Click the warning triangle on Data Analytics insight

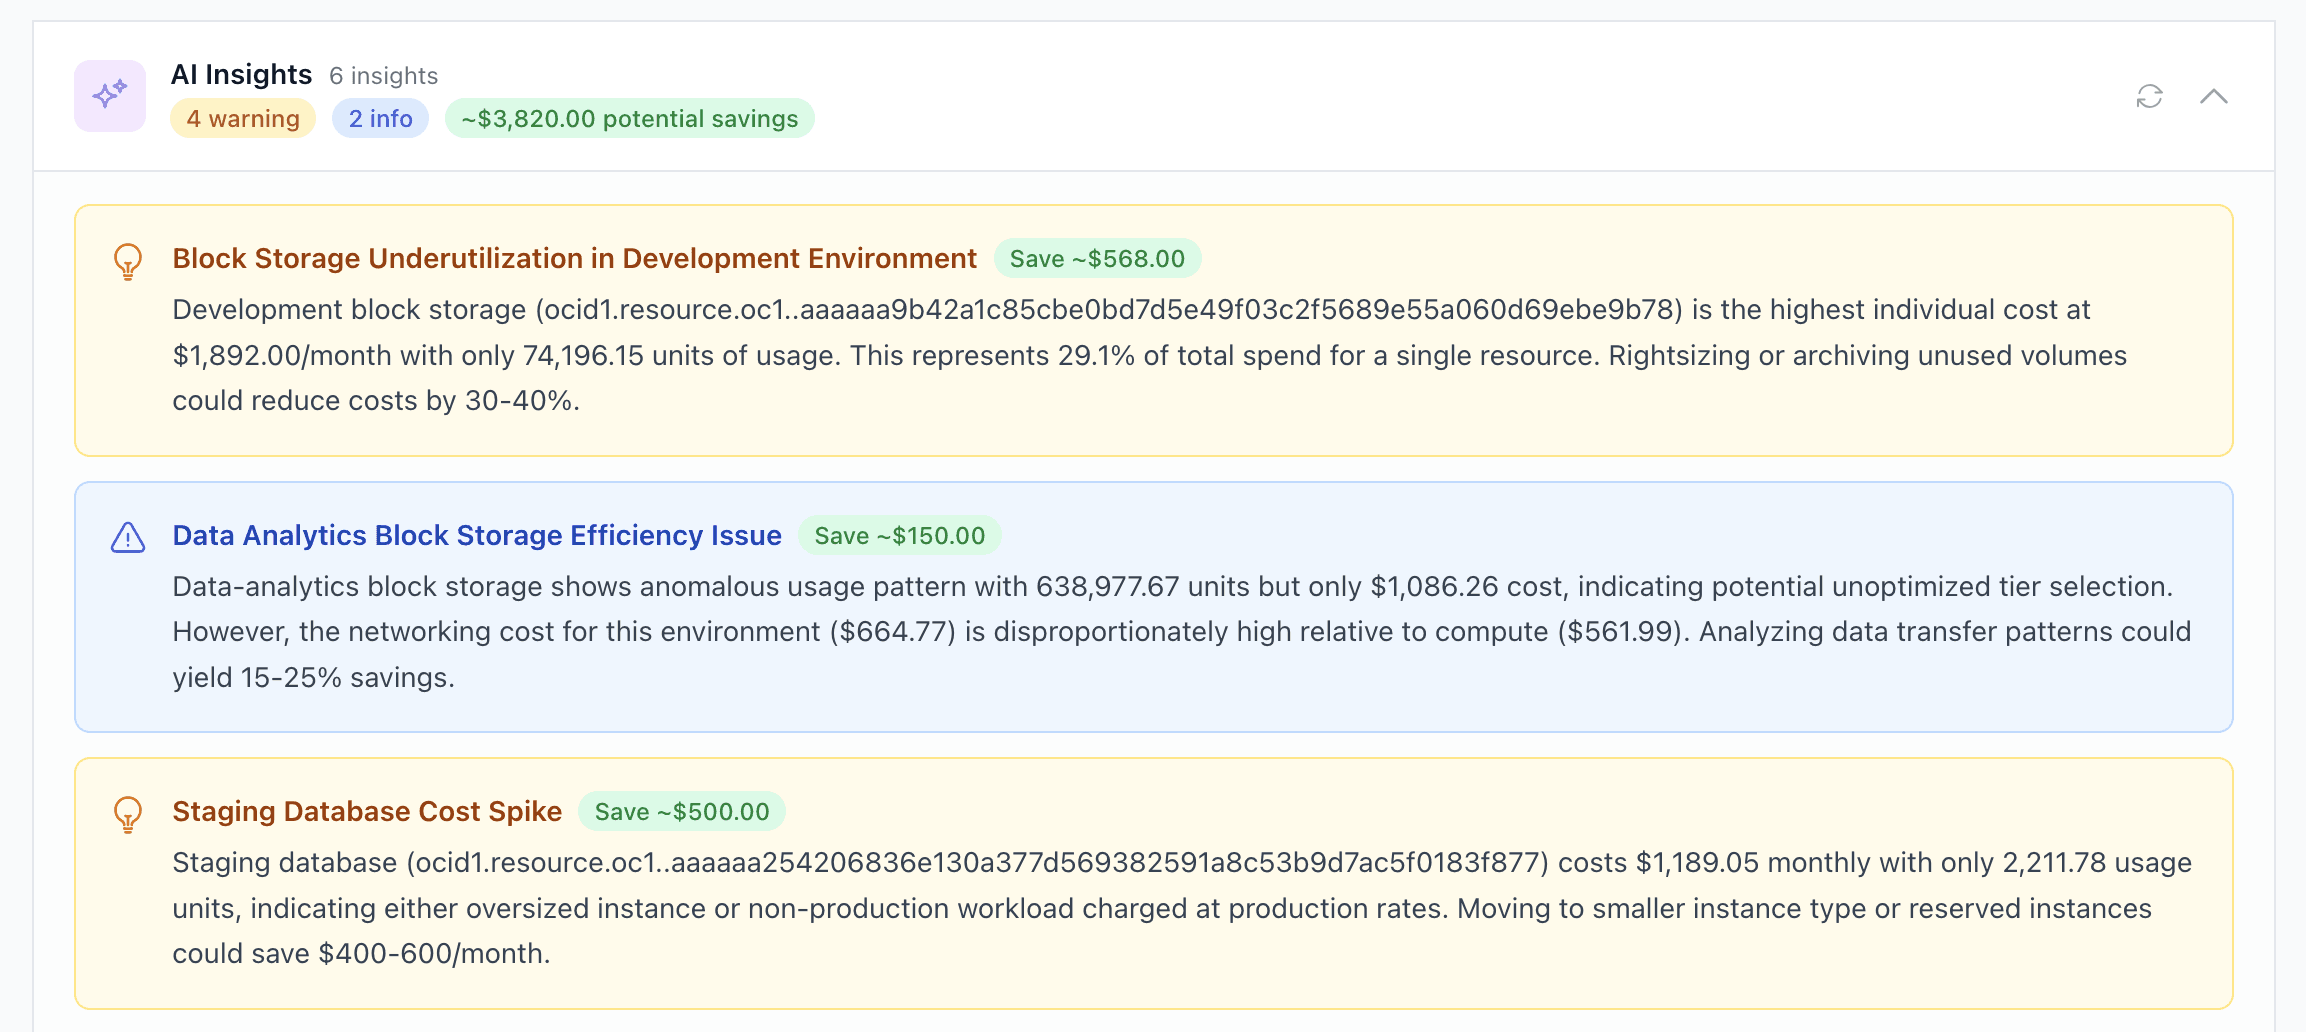click(x=126, y=537)
